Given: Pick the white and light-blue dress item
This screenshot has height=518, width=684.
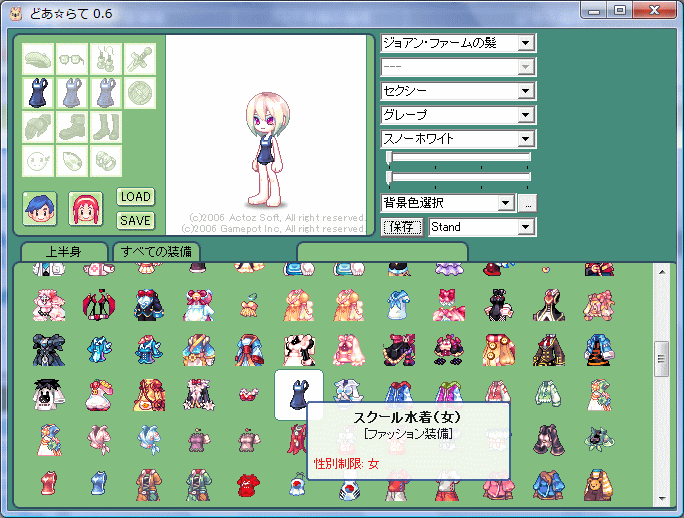Looking at the screenshot, I should (399, 304).
